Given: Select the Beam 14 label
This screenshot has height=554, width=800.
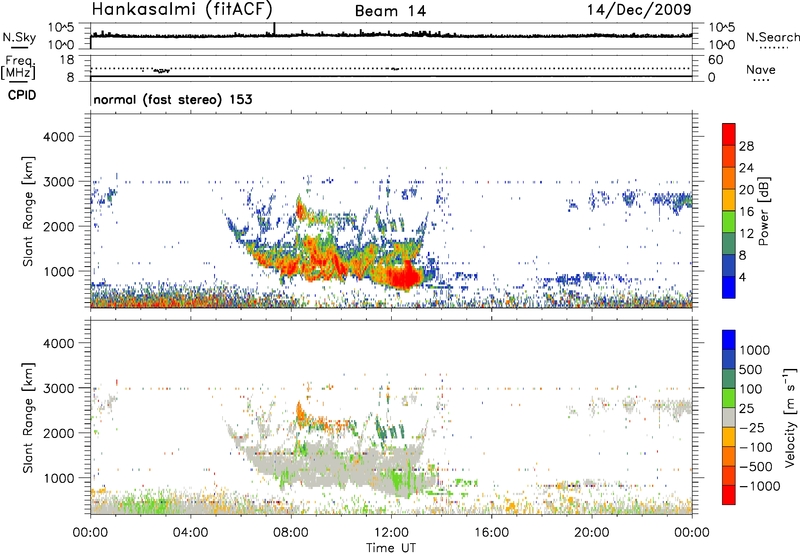Looking at the screenshot, I should pyautogui.click(x=390, y=11).
